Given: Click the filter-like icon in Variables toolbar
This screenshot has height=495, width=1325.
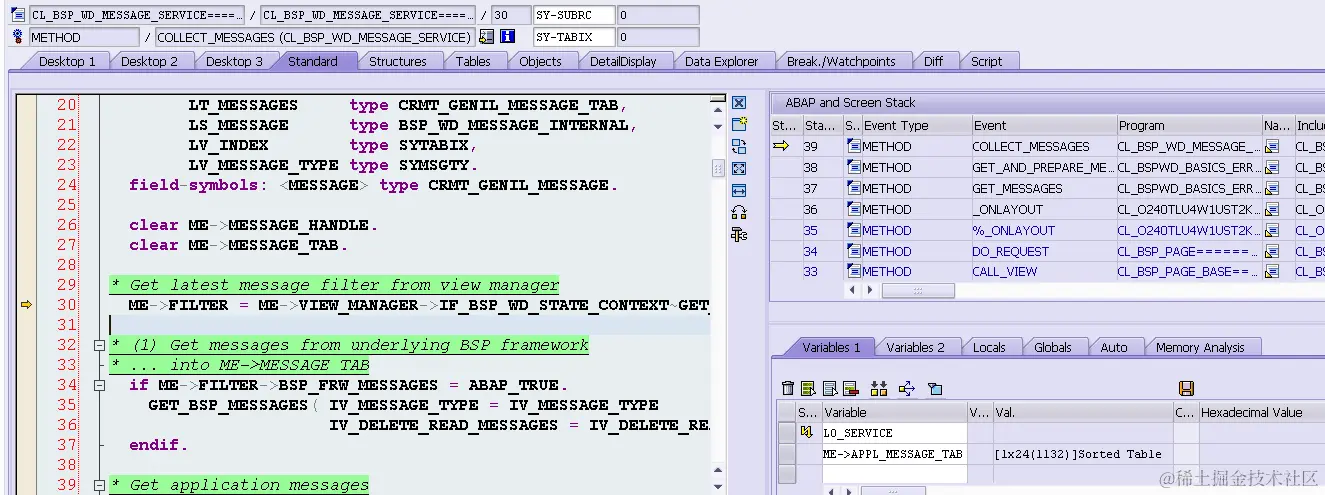Looking at the screenshot, I should (x=935, y=388).
